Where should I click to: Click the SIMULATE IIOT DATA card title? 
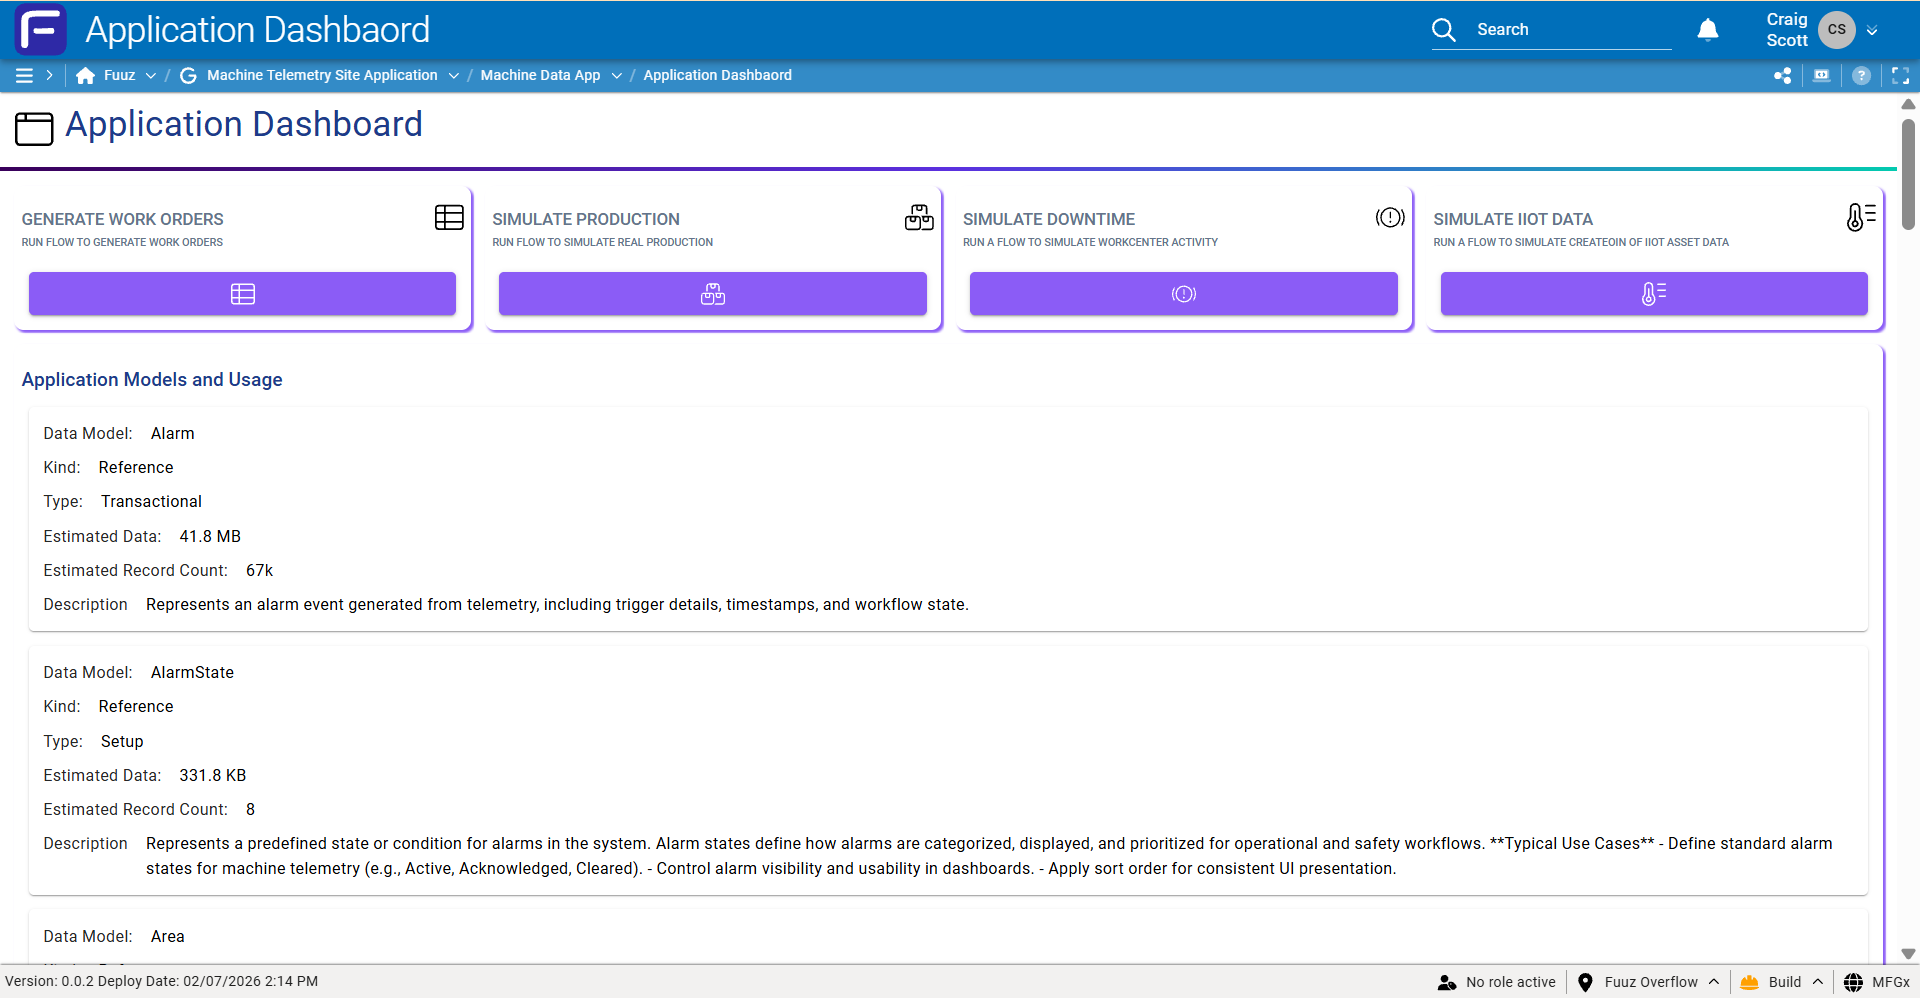pyautogui.click(x=1513, y=219)
